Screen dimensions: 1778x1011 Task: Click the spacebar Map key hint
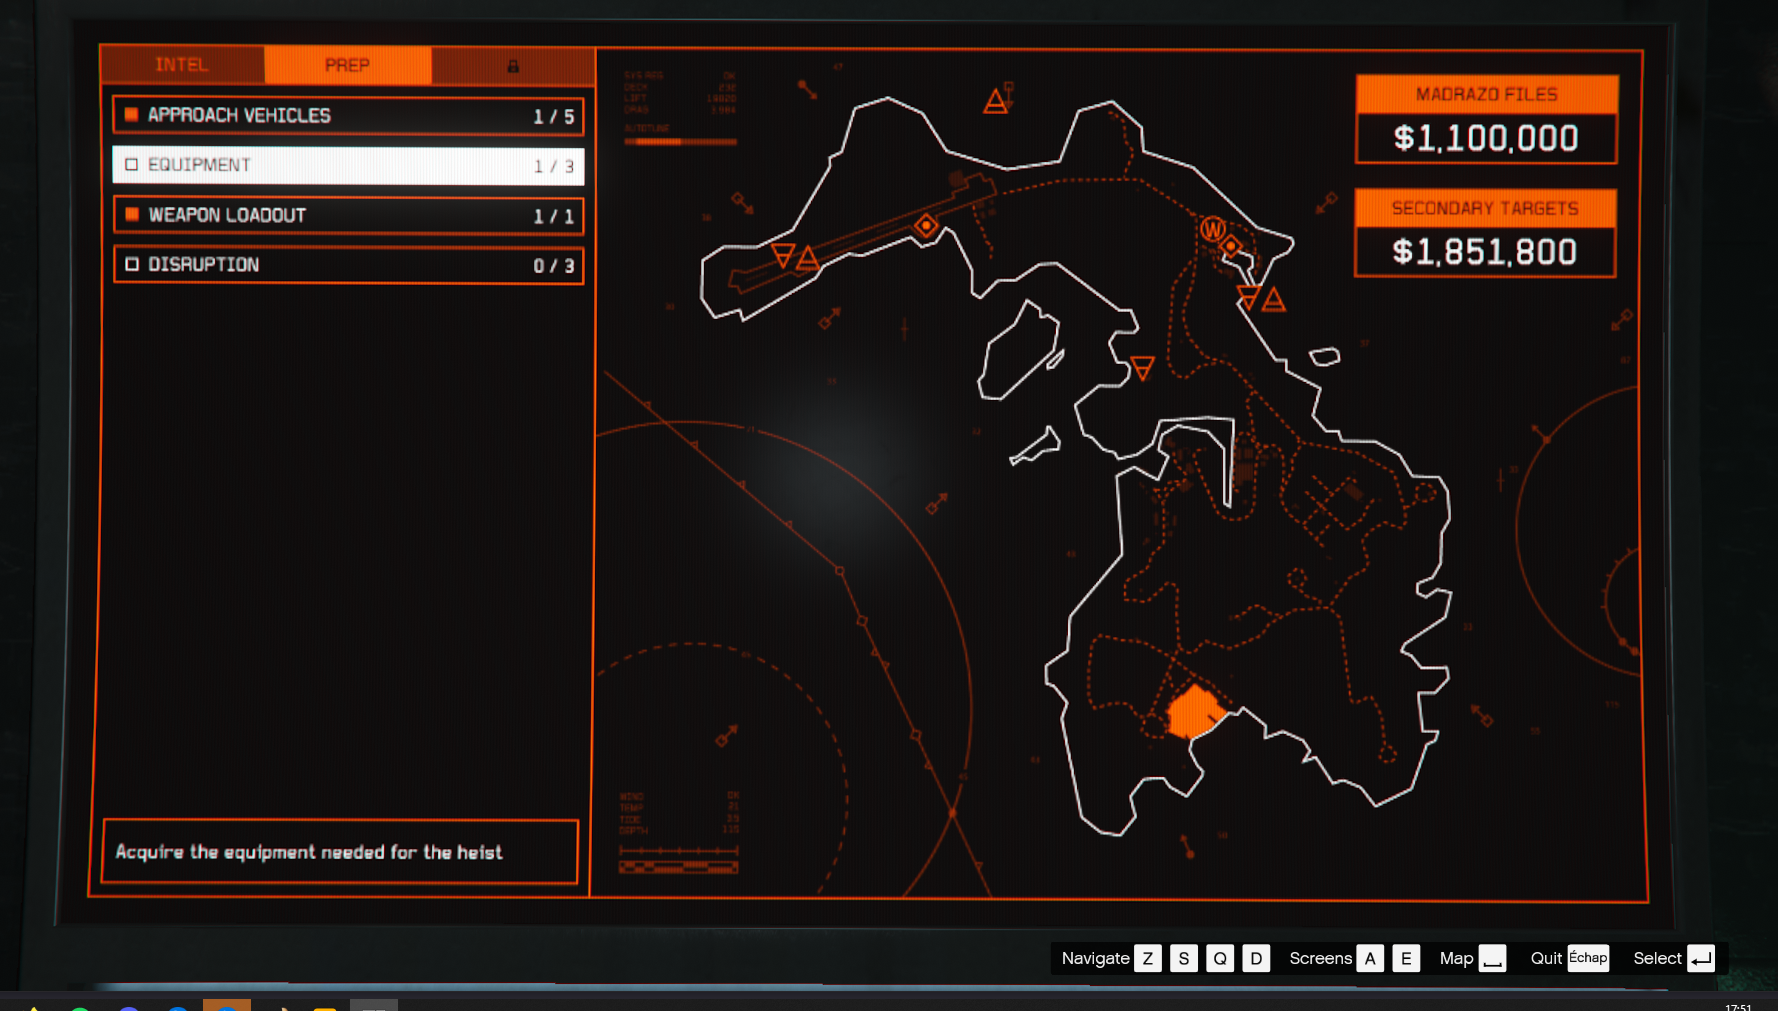coord(1493,959)
